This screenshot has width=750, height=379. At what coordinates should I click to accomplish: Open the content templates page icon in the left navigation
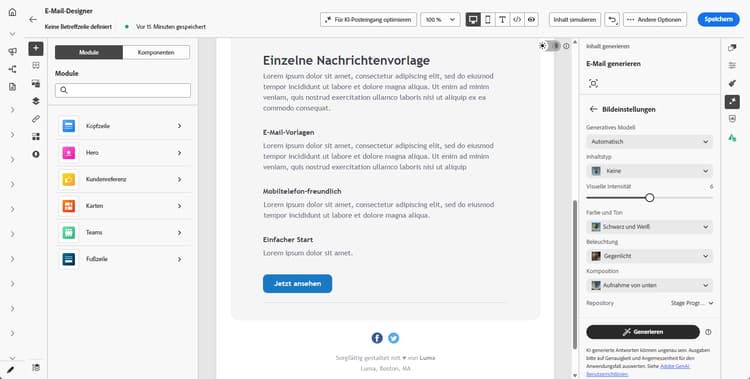(x=12, y=87)
